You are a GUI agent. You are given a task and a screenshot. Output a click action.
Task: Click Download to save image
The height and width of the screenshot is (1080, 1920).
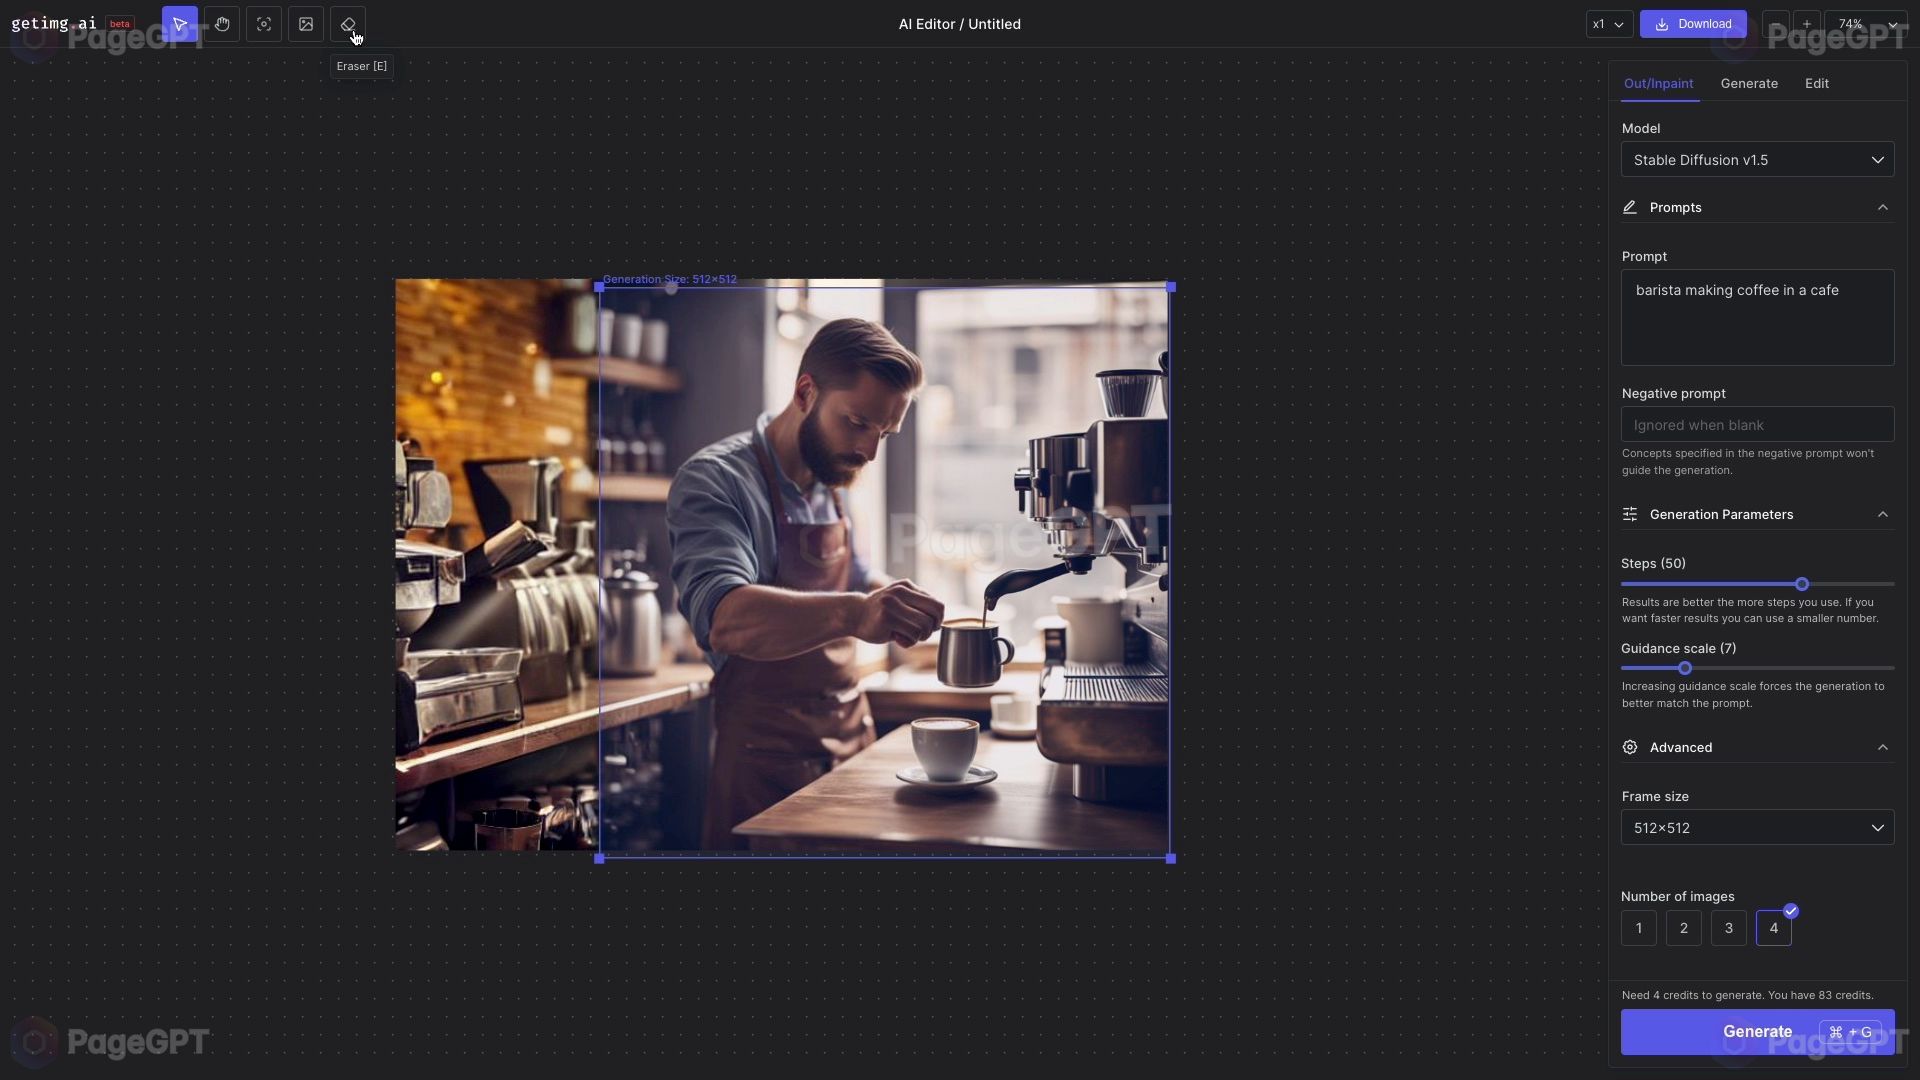click(1693, 22)
